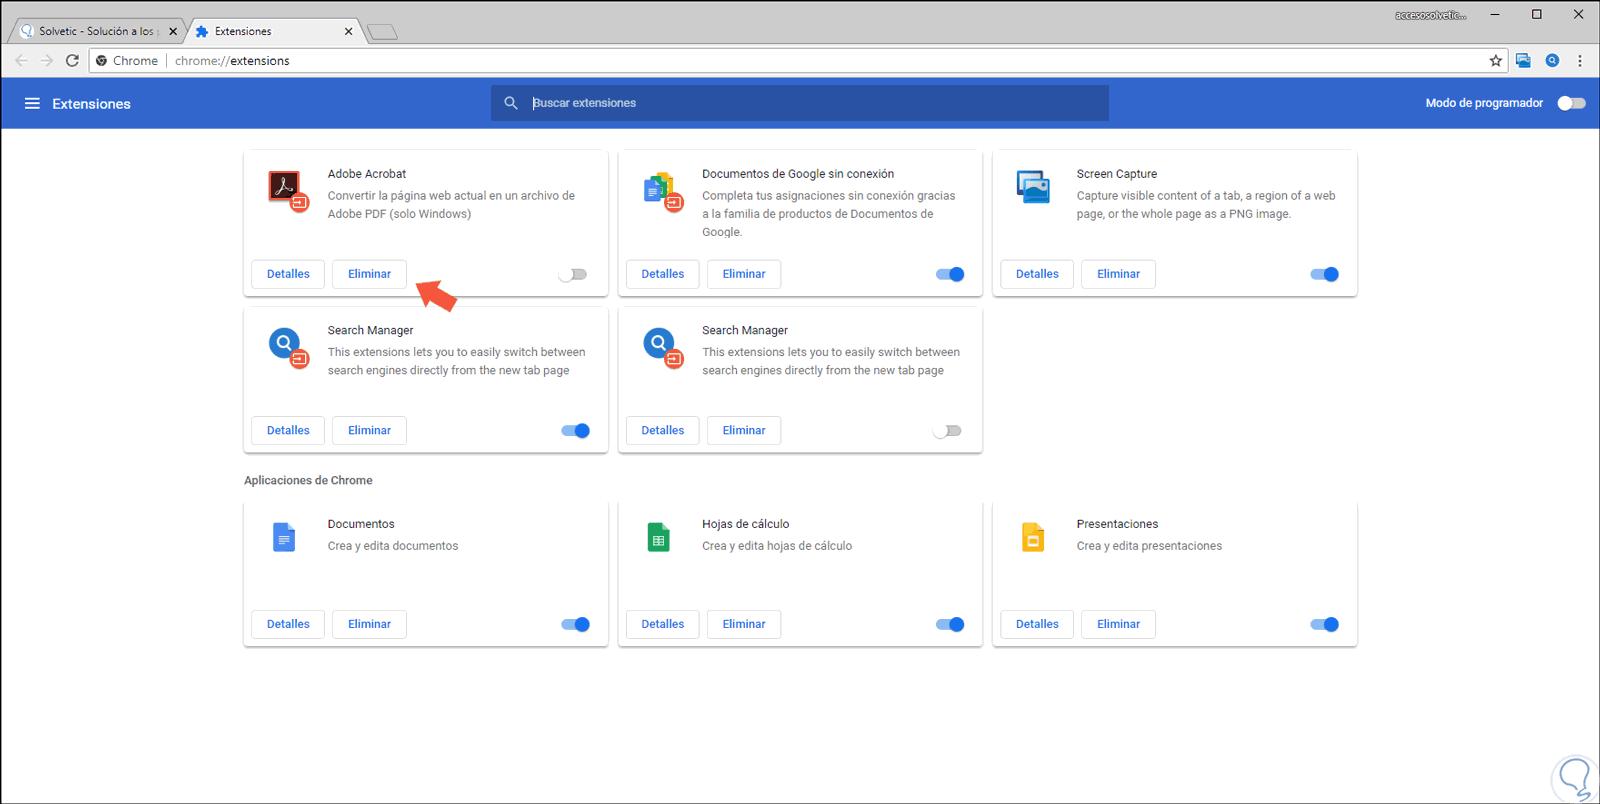
Task: Switch to the Solvetic tab
Action: (x=97, y=31)
